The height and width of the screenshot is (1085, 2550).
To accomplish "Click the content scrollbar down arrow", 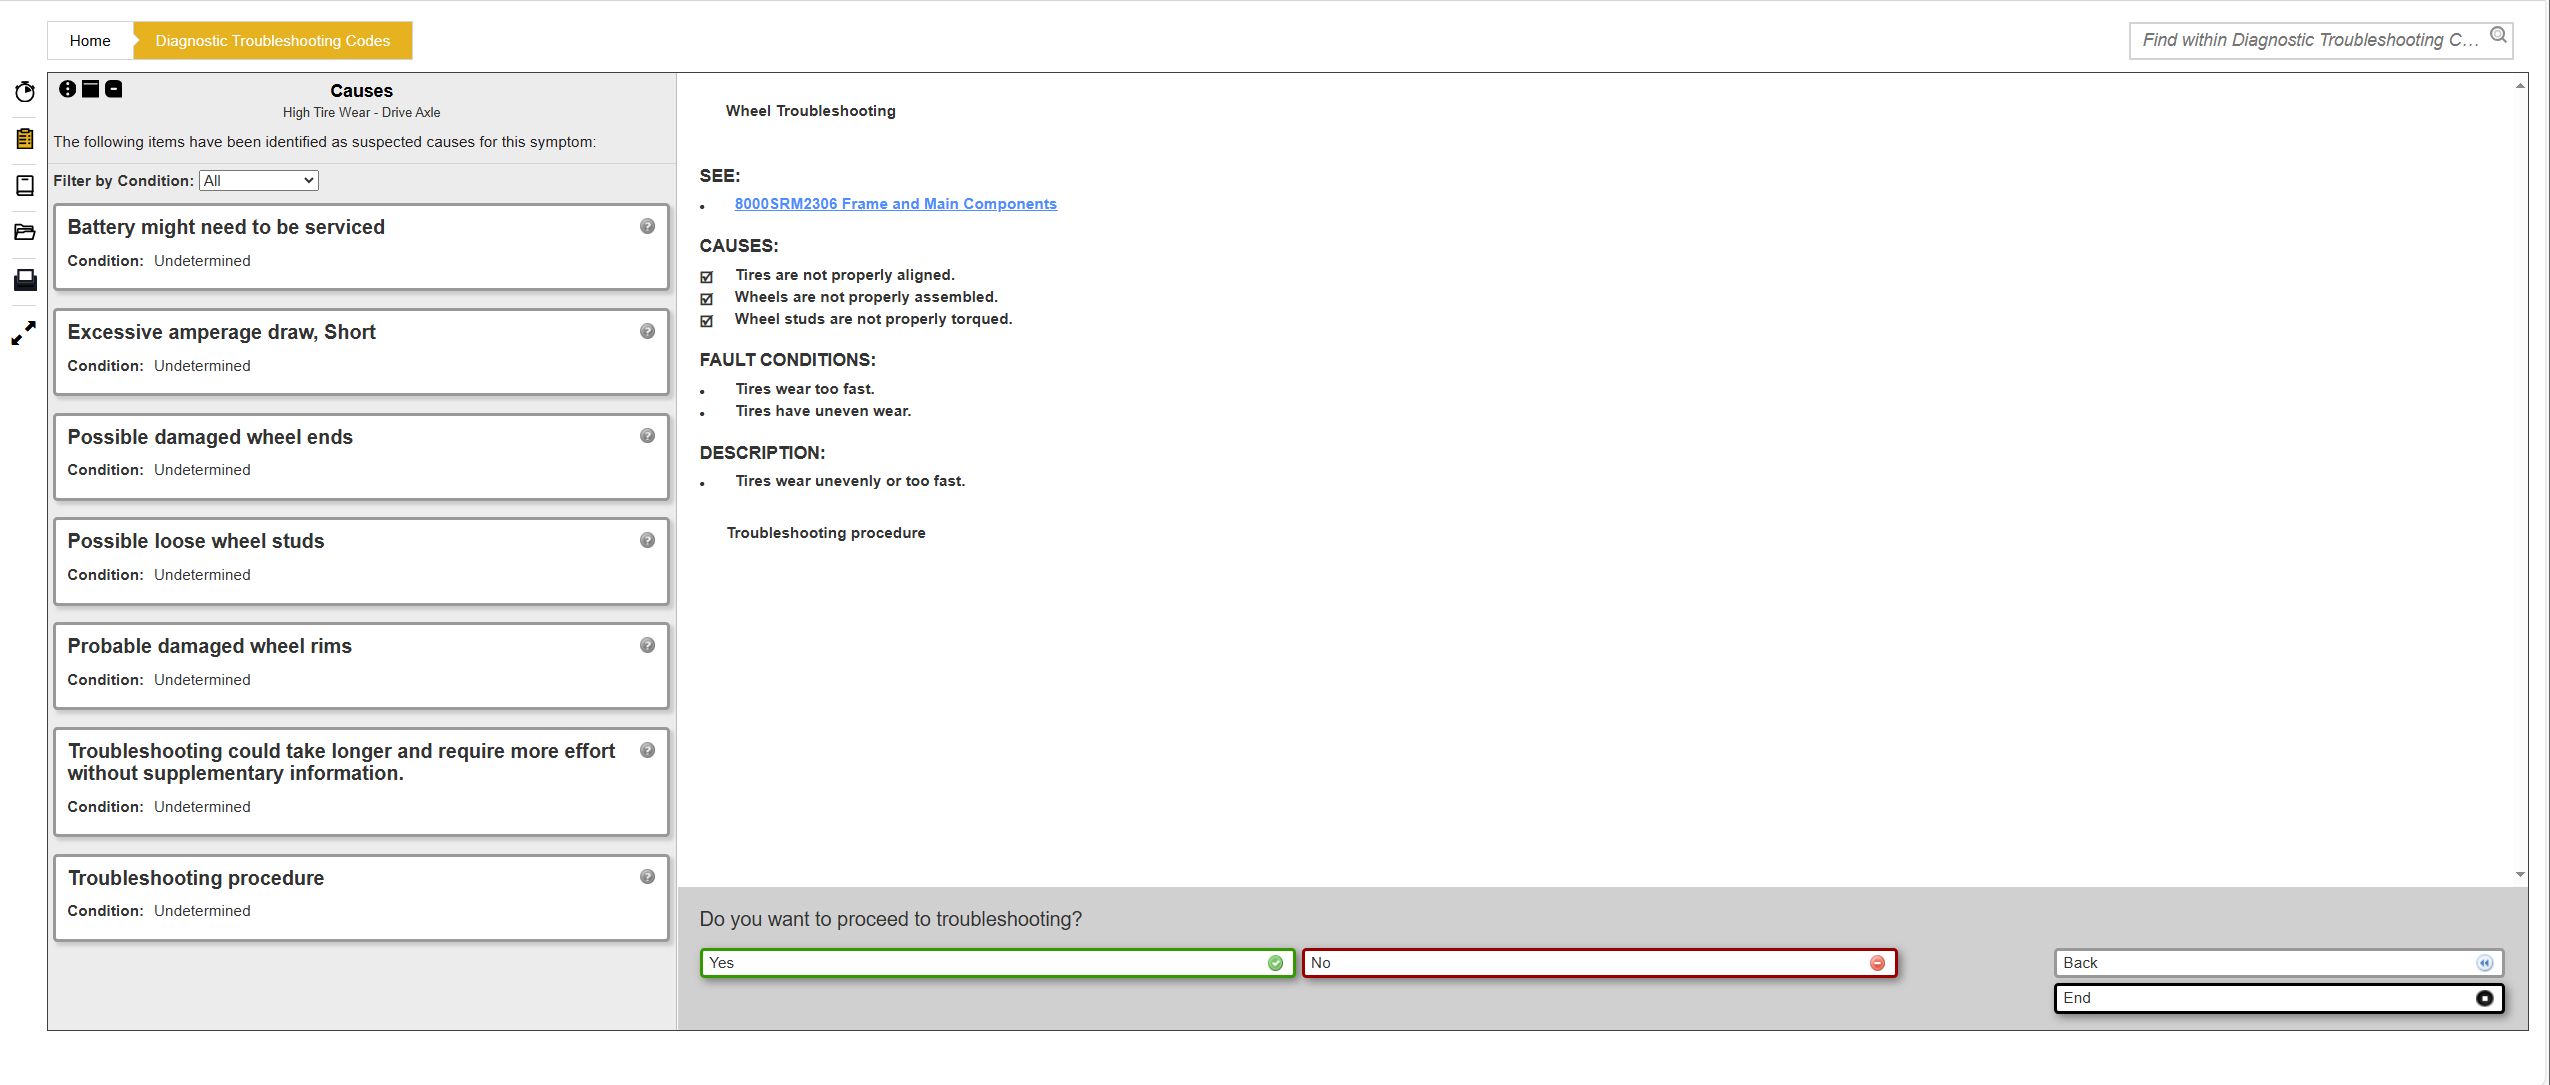I will pos(2520,875).
